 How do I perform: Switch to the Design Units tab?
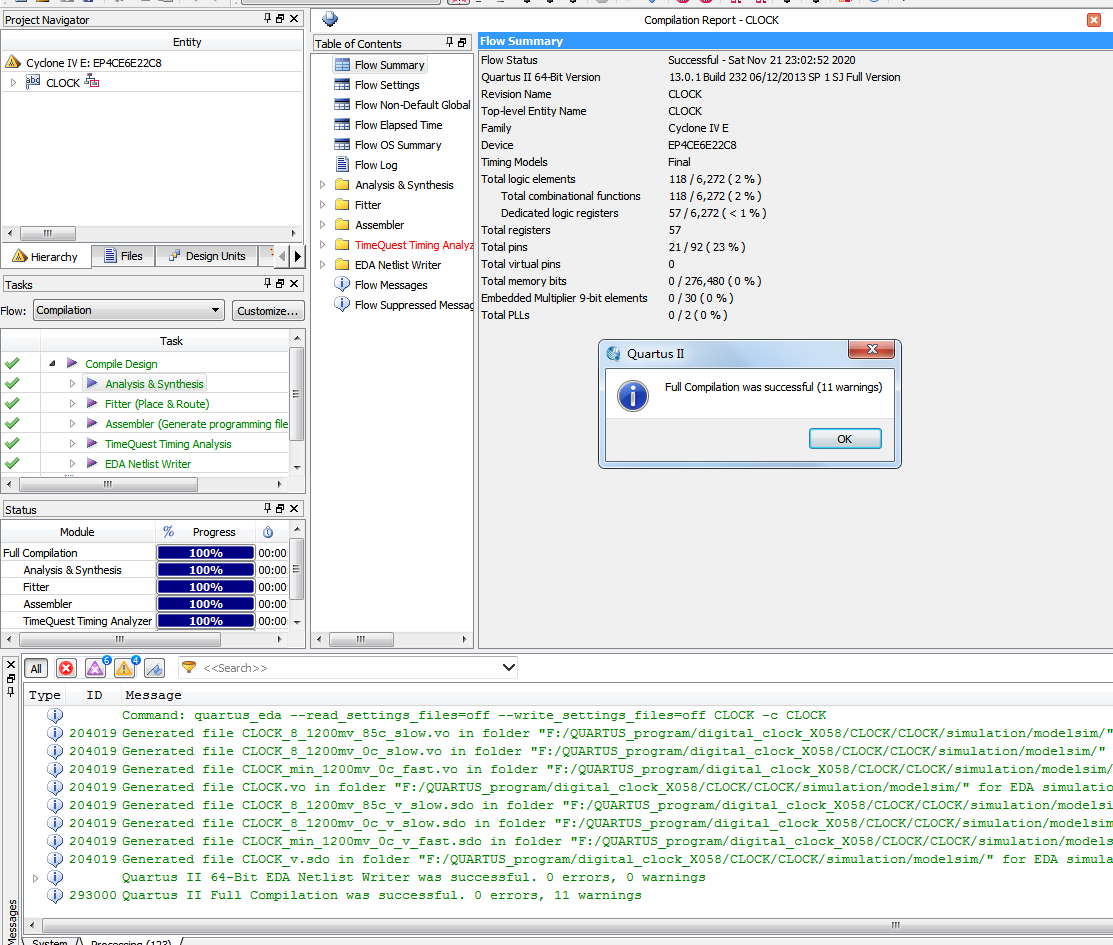point(205,256)
